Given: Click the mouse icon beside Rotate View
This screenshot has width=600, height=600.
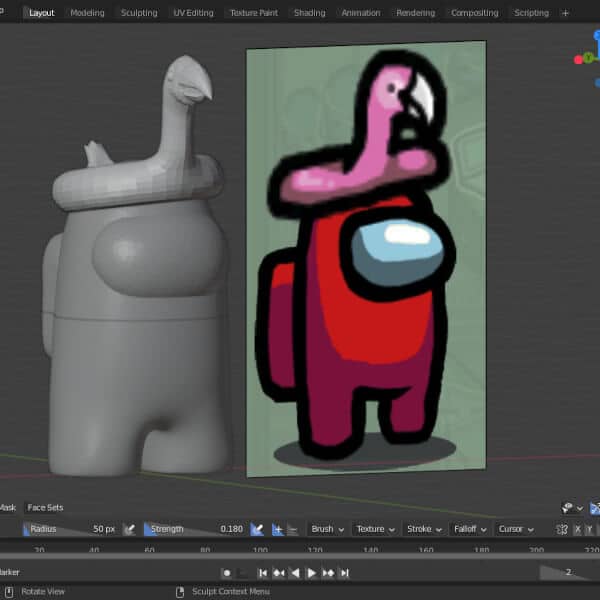Looking at the screenshot, I should tap(9, 592).
